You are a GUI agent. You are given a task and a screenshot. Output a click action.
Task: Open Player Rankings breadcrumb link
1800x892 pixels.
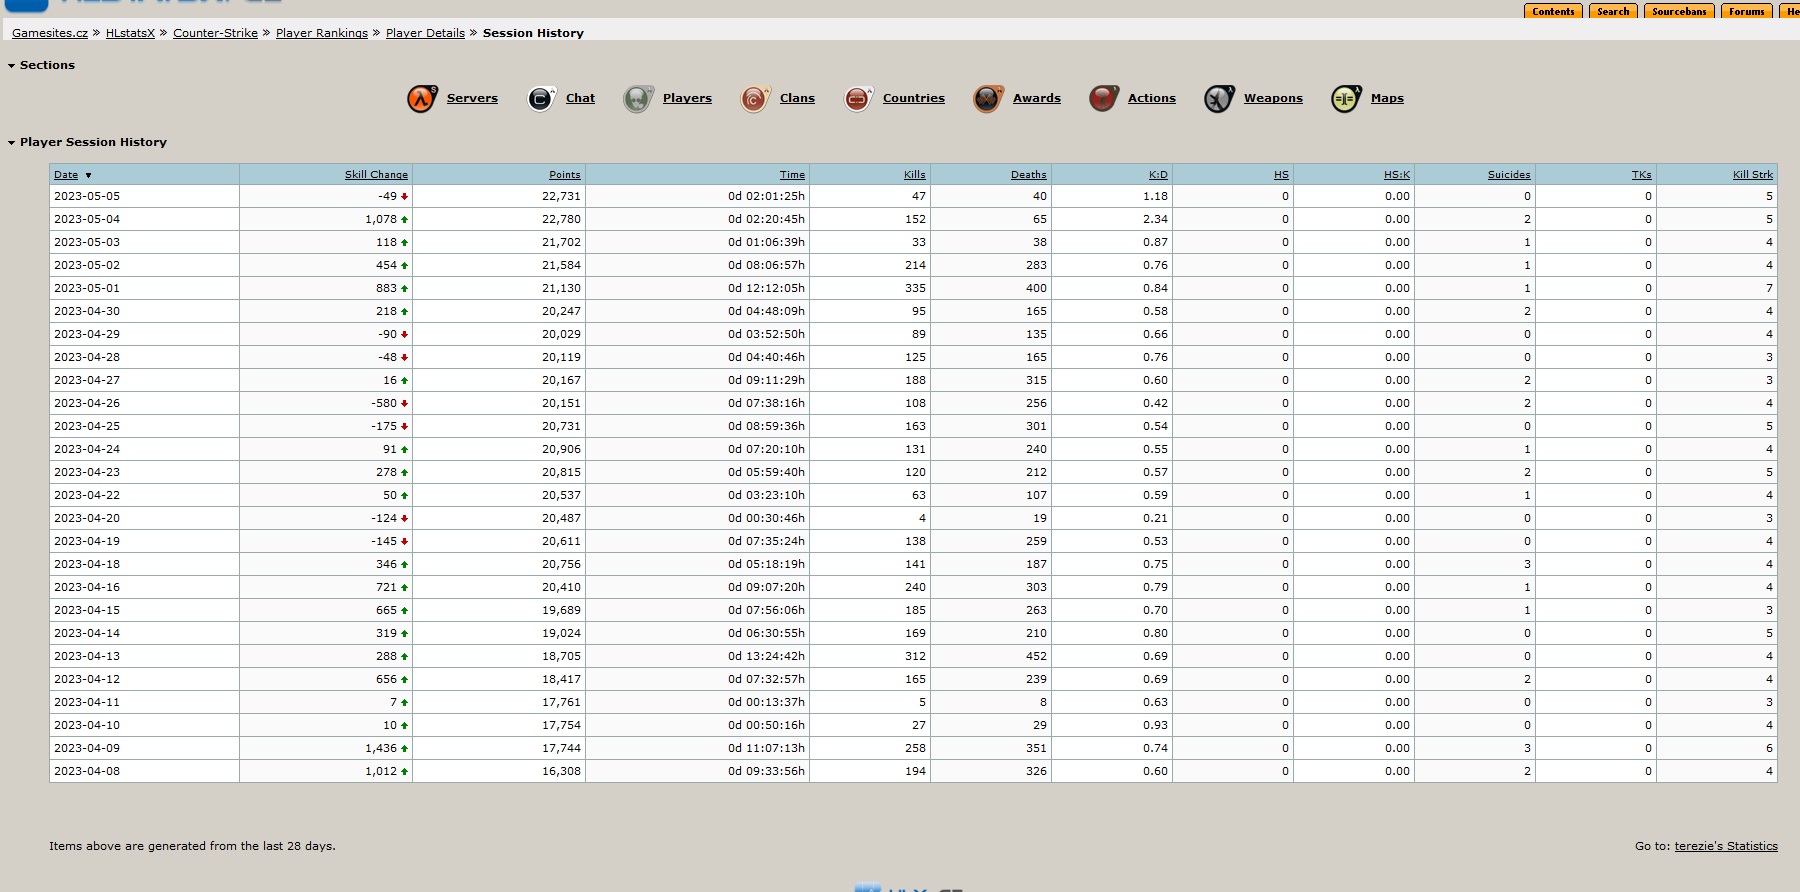tap(322, 33)
